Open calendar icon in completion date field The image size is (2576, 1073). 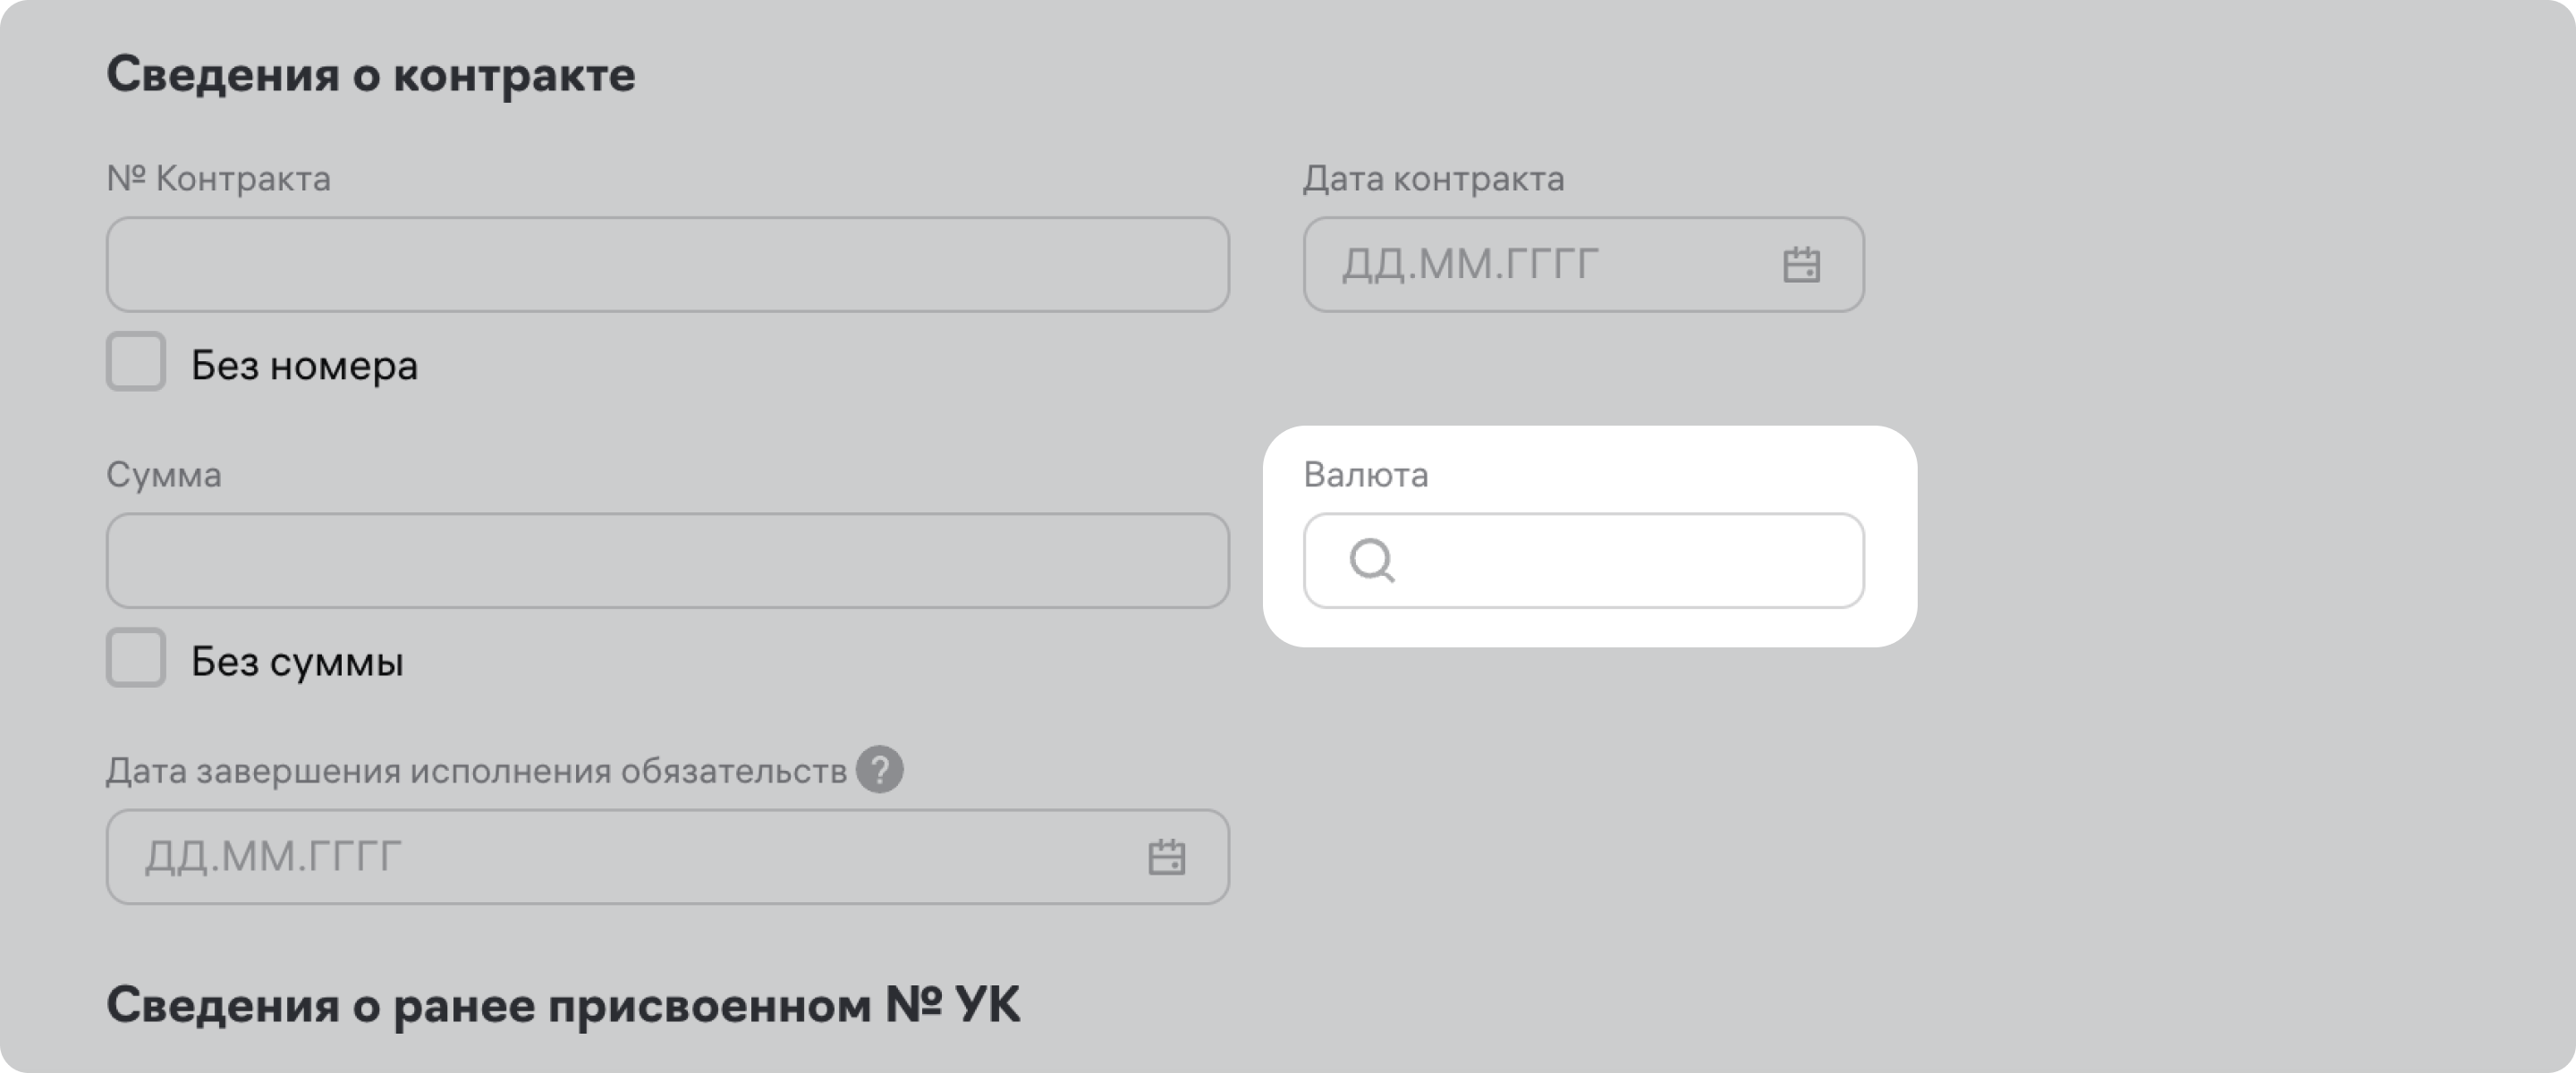pyautogui.click(x=1166, y=857)
